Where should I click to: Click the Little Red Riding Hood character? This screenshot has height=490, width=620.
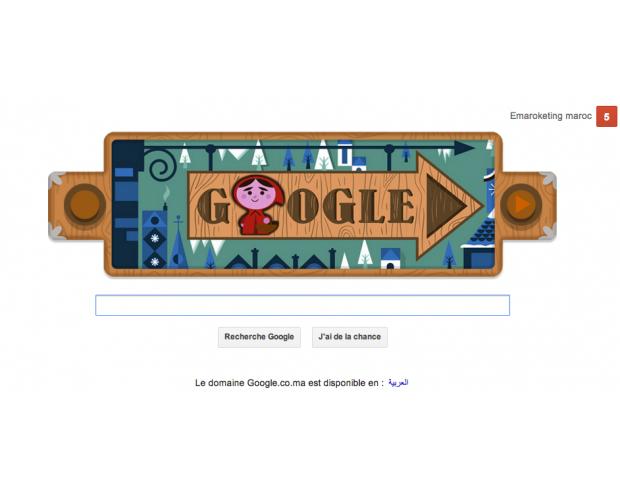[x=258, y=205]
